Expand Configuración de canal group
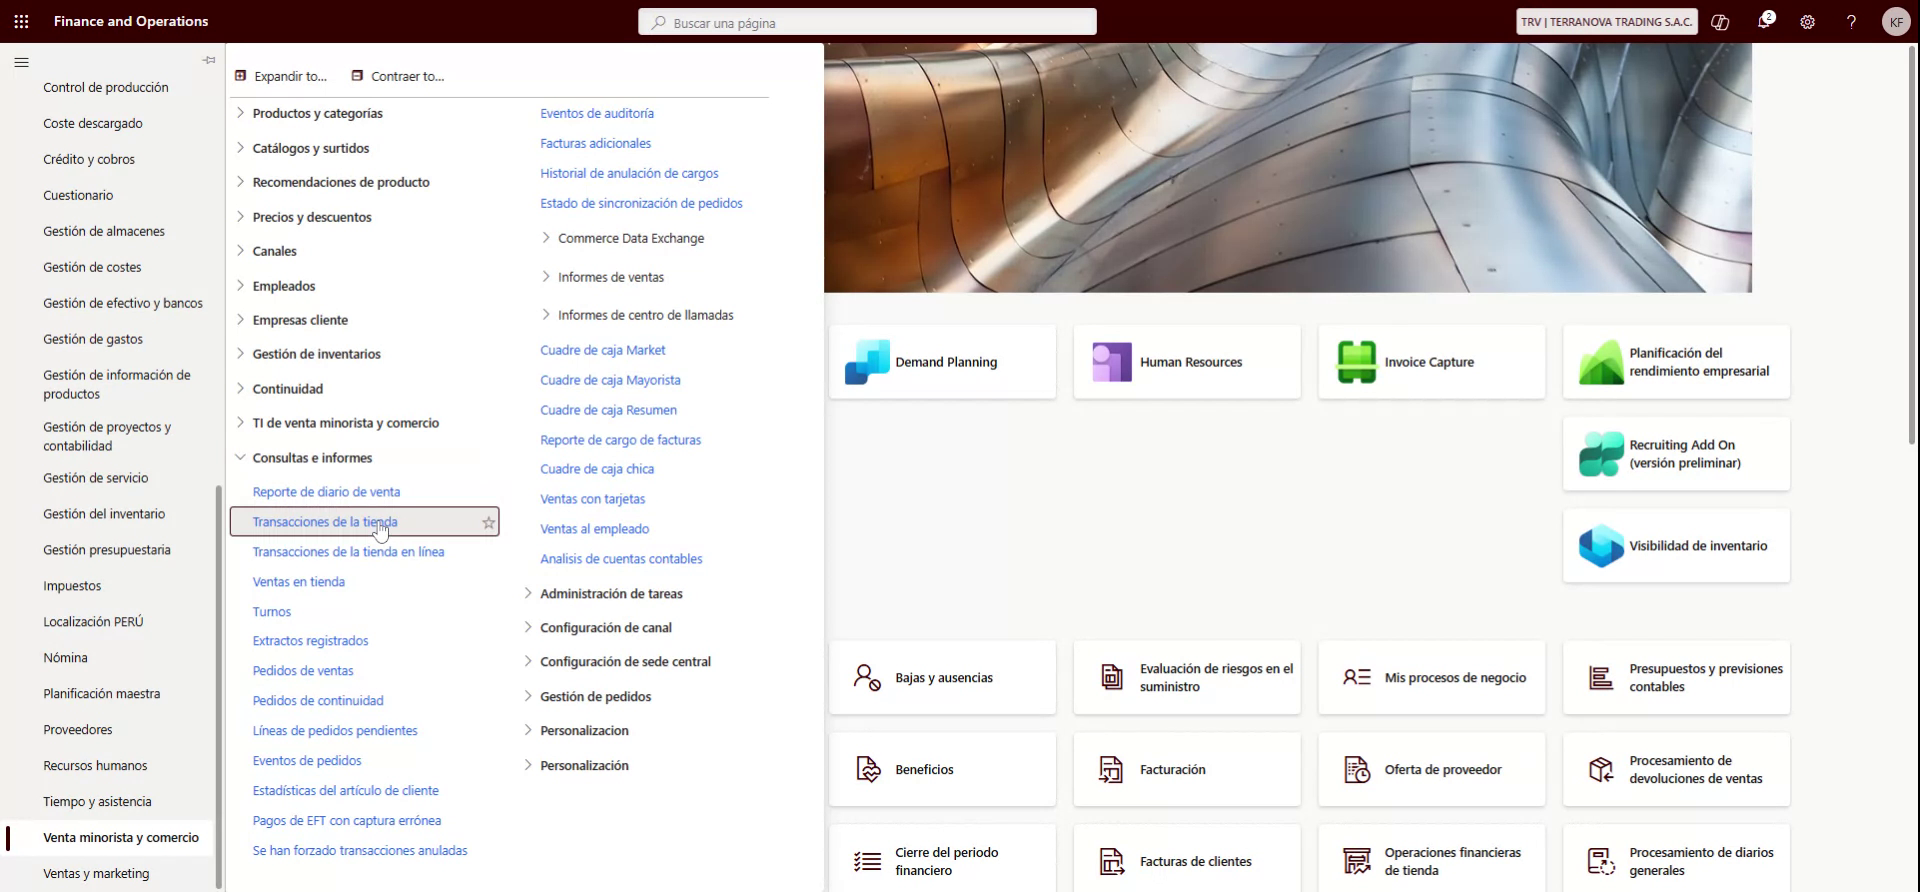The height and width of the screenshot is (892, 1920). pyautogui.click(x=528, y=628)
